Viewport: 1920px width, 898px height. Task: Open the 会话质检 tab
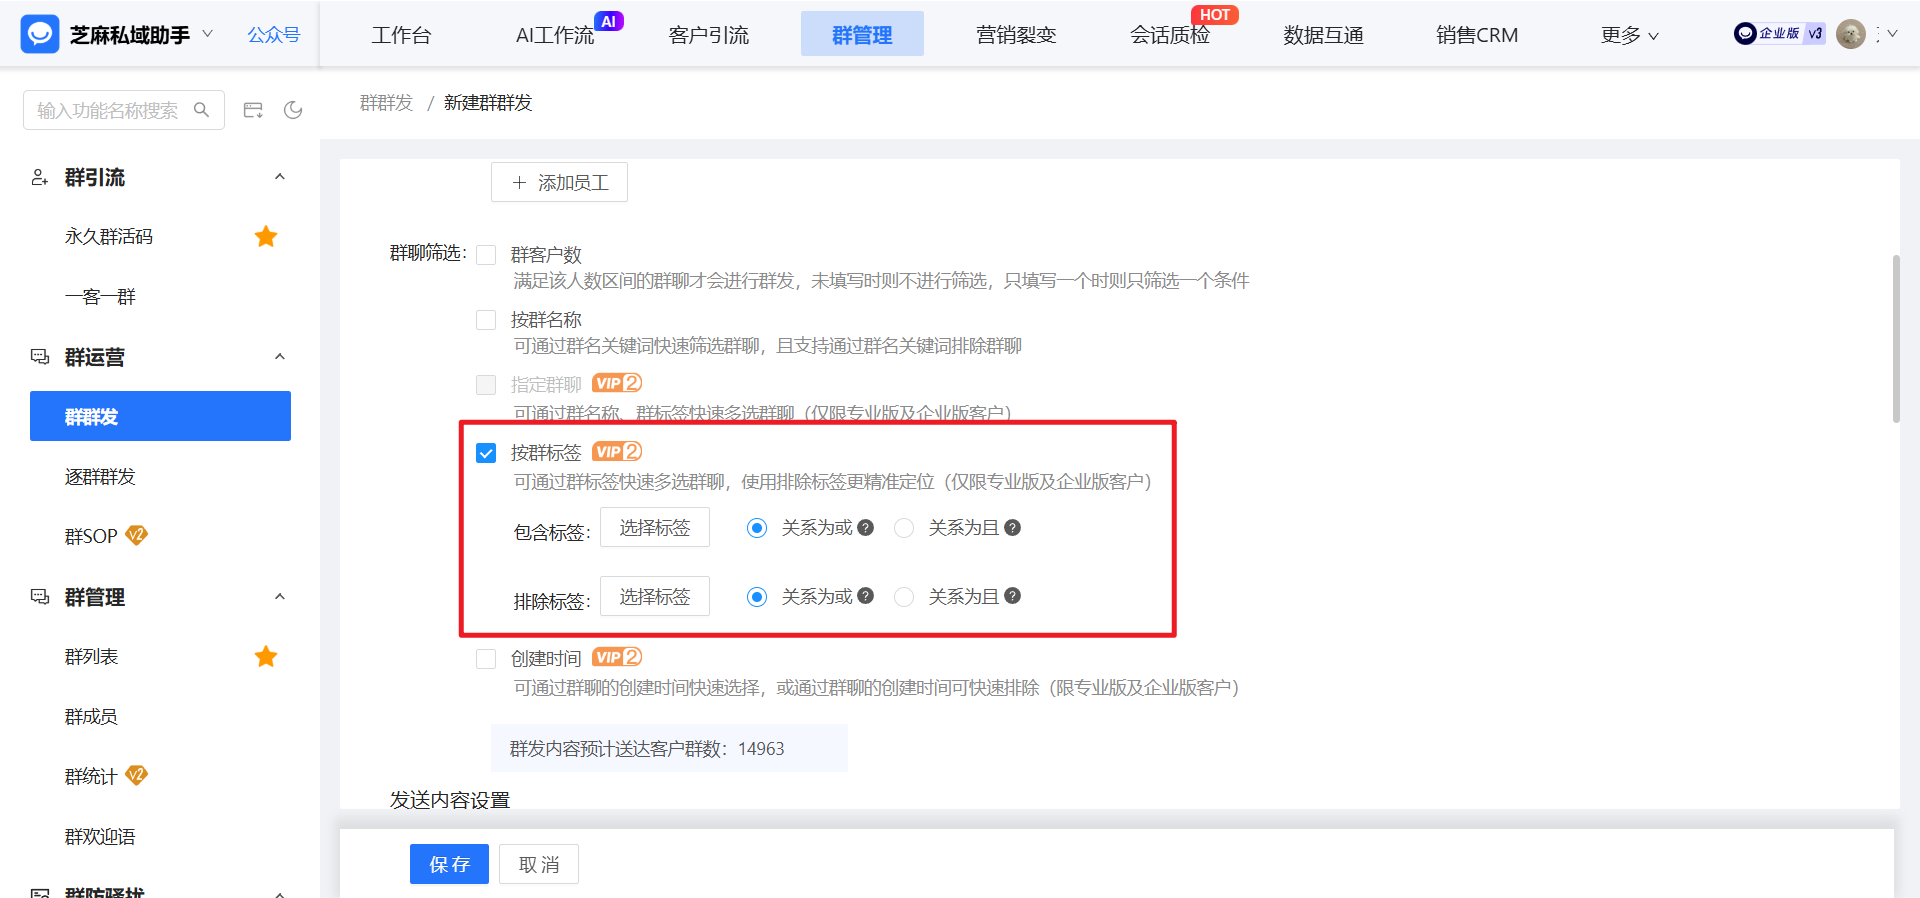1170,35
